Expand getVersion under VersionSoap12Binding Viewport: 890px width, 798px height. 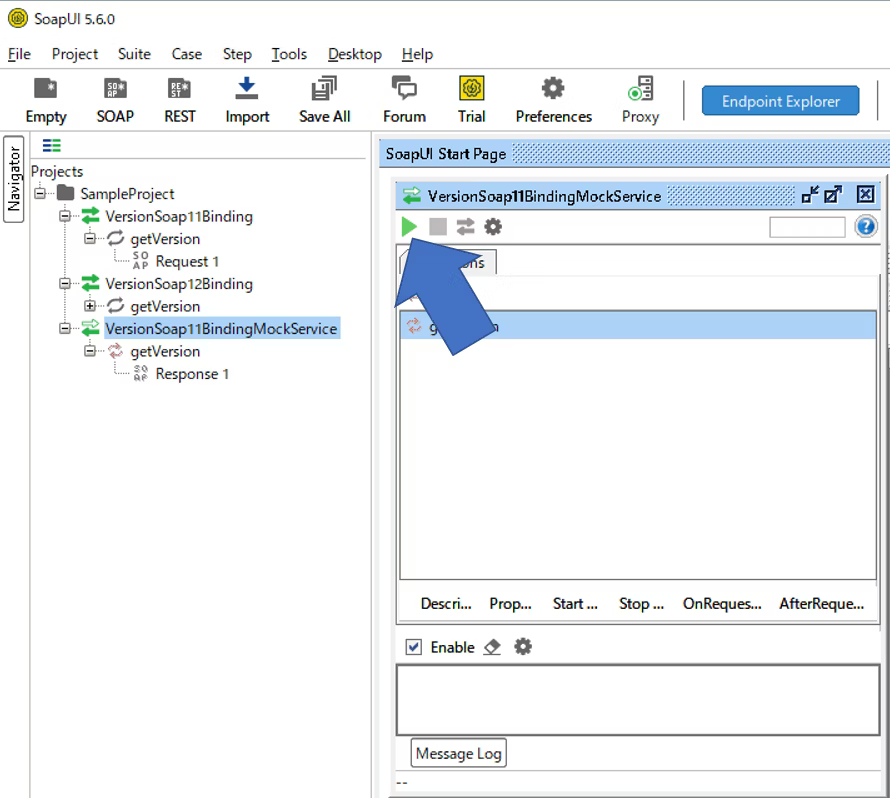90,306
